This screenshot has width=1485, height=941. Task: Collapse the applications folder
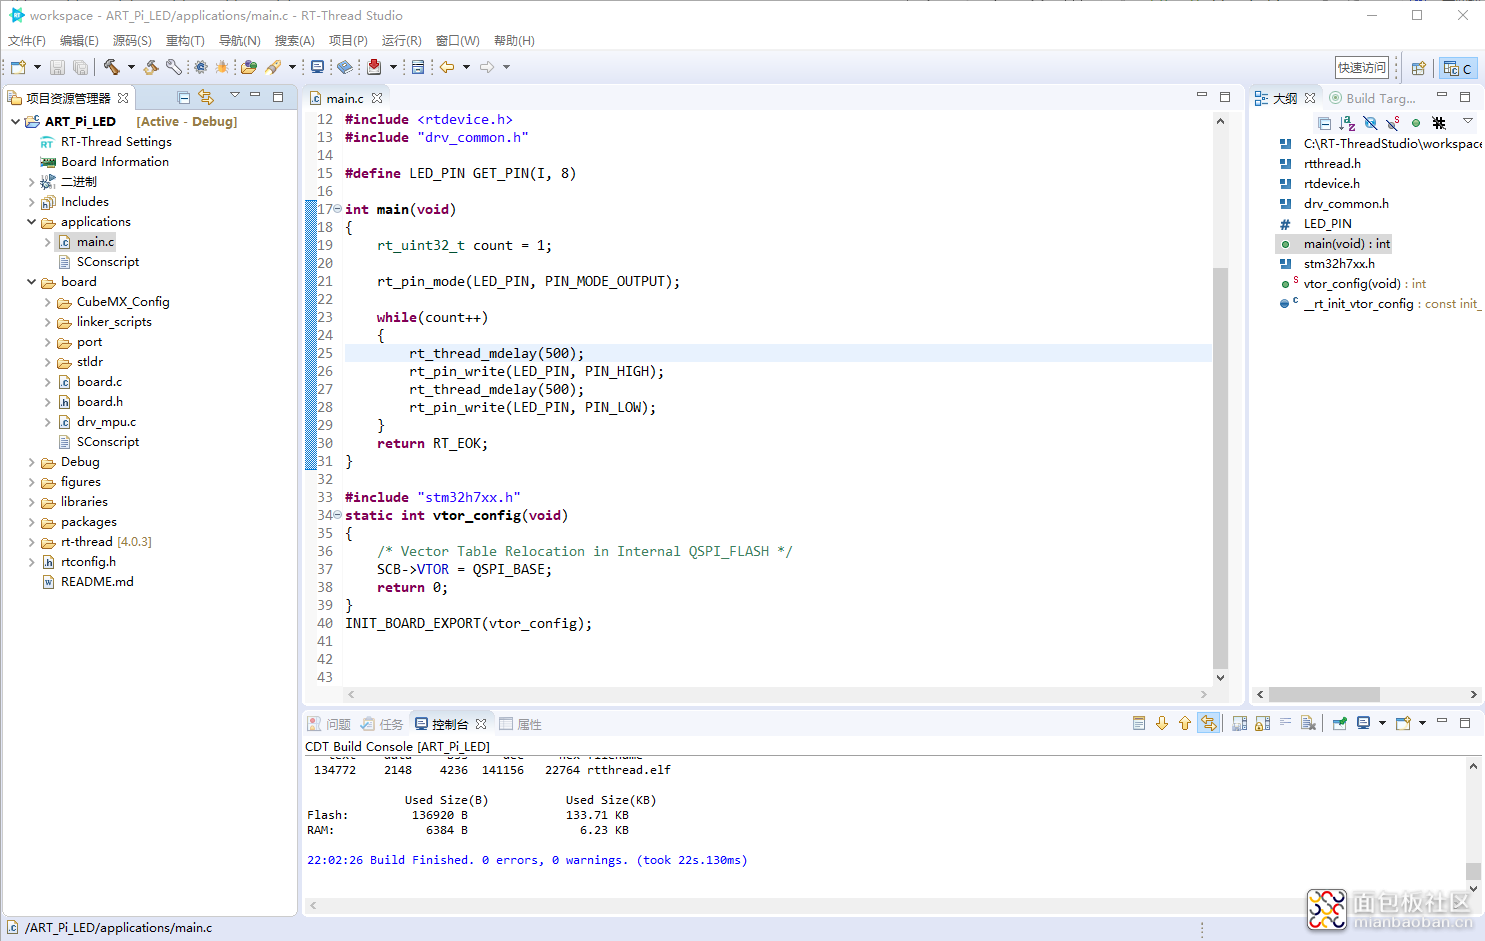click(x=31, y=221)
